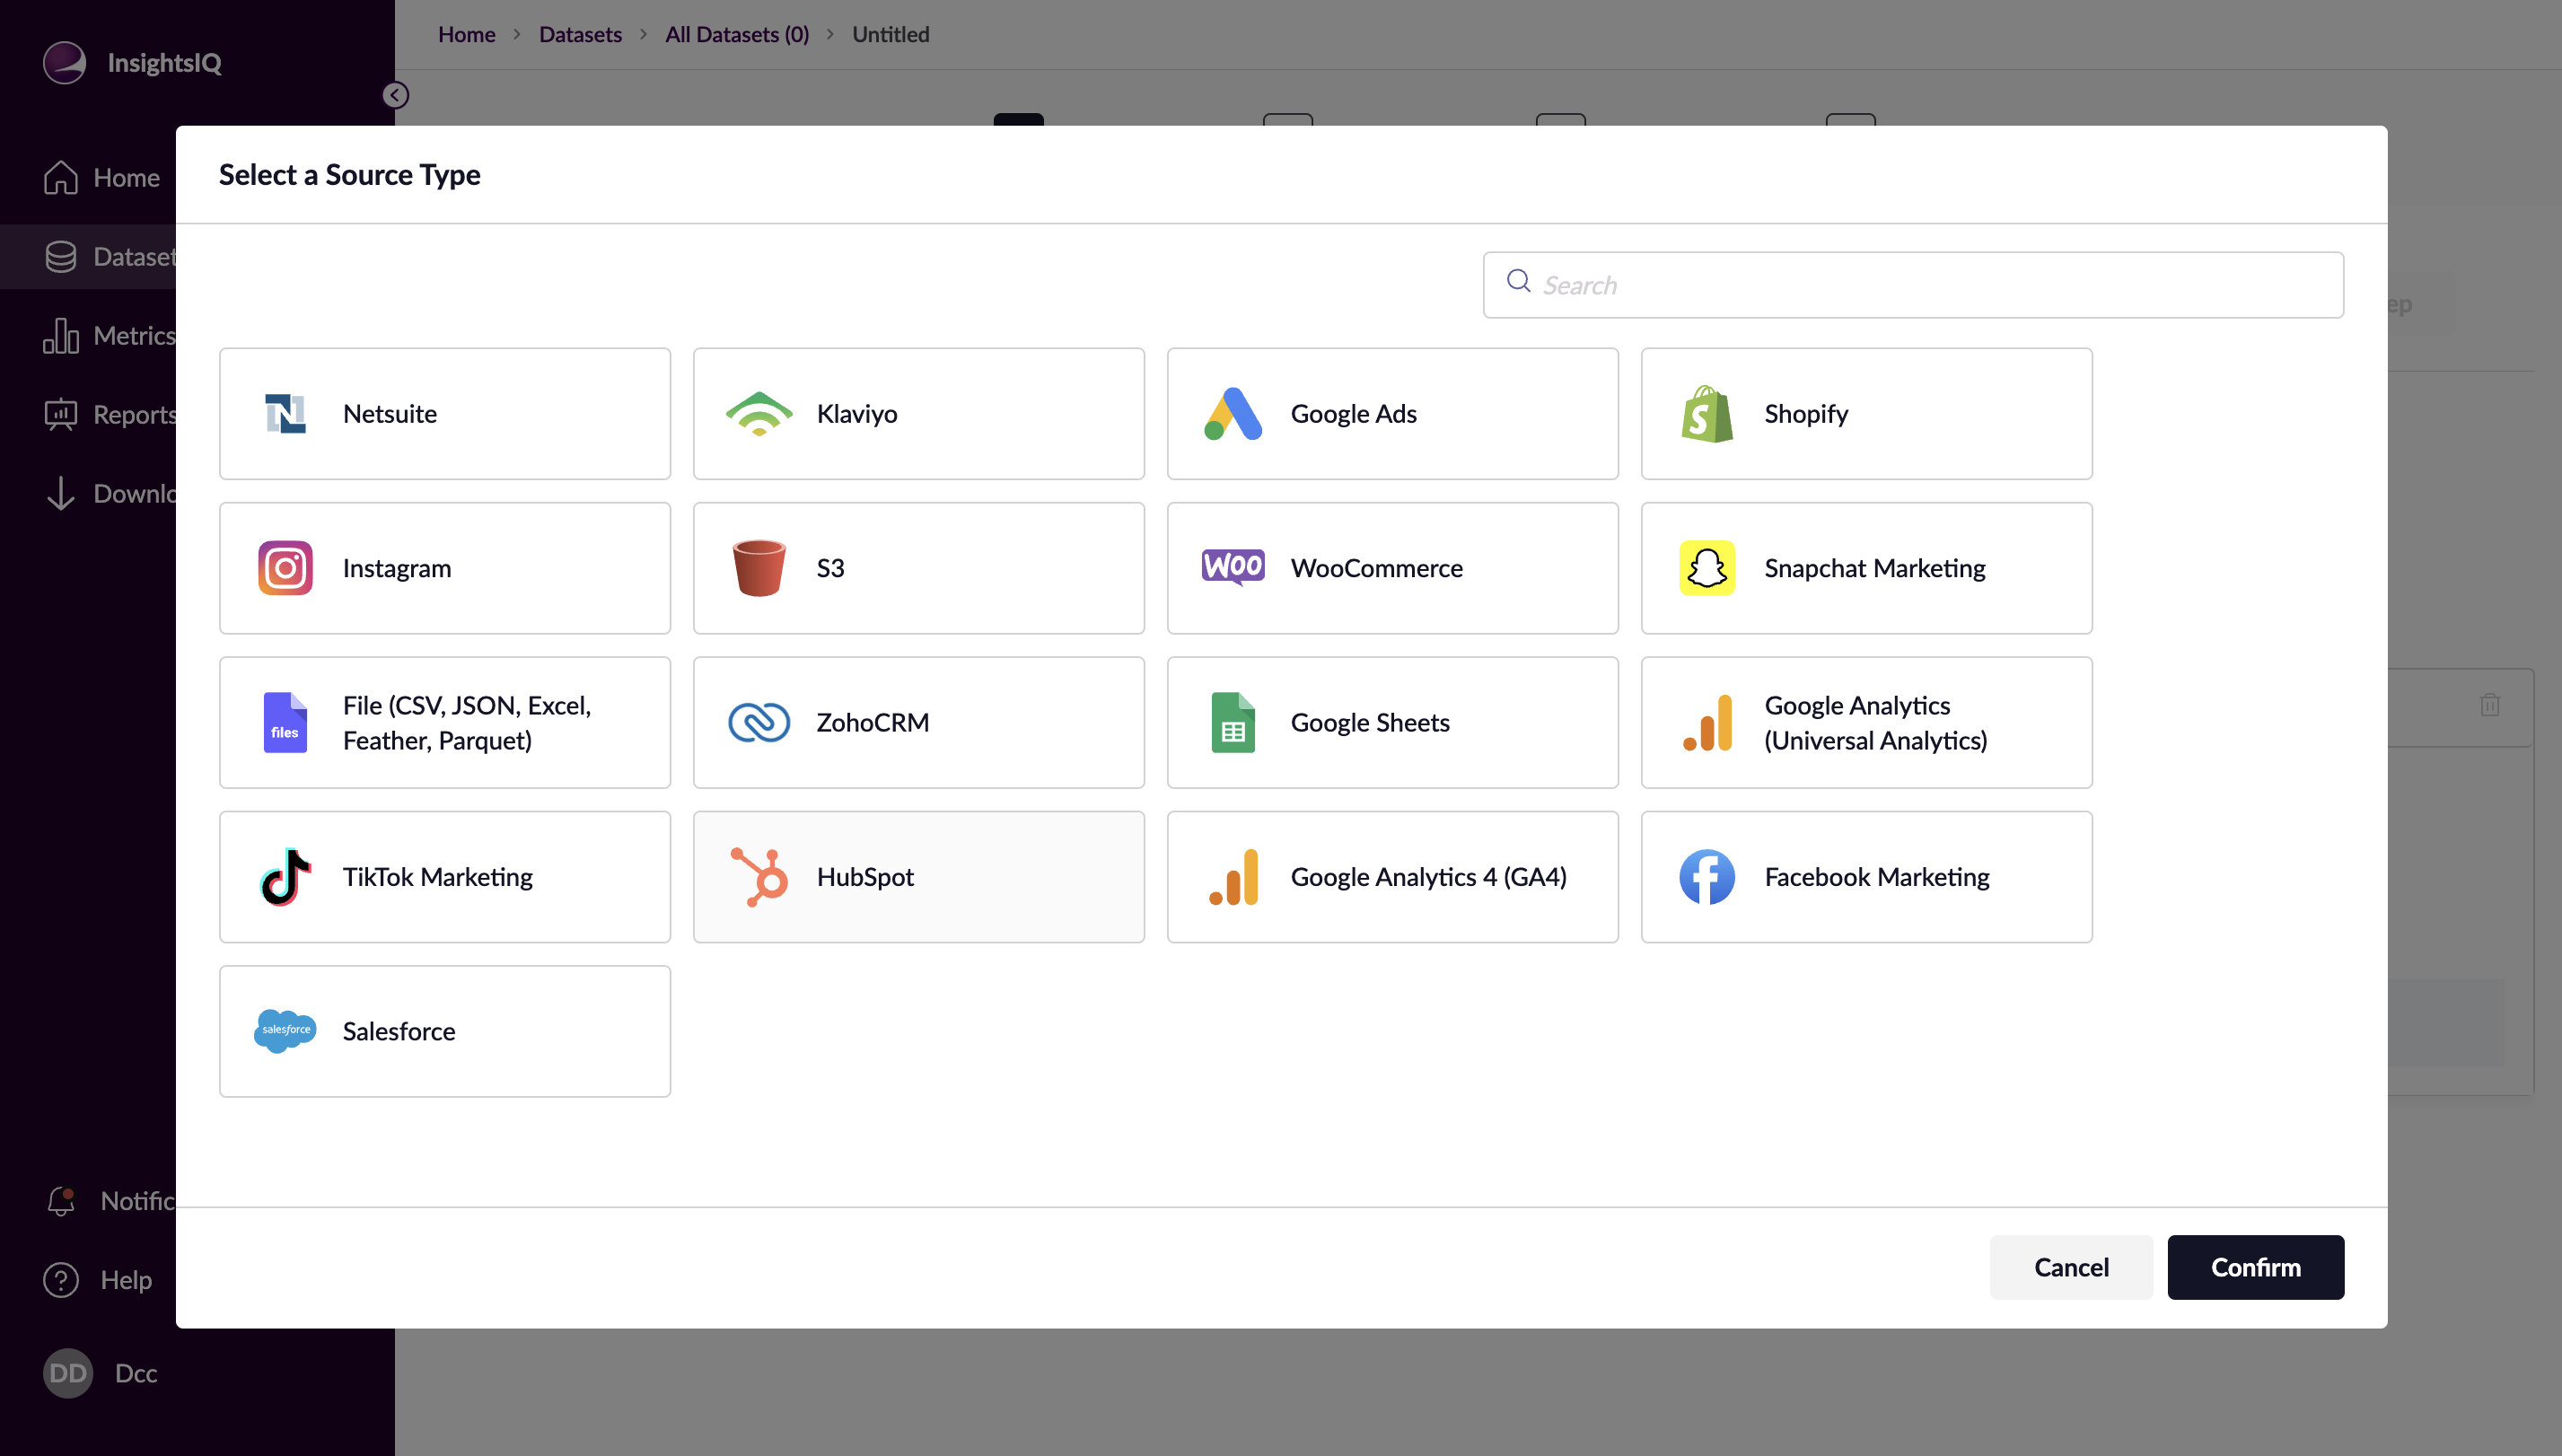
Task: Select the Snapchat Marketing ghost icon
Action: tap(1707, 568)
